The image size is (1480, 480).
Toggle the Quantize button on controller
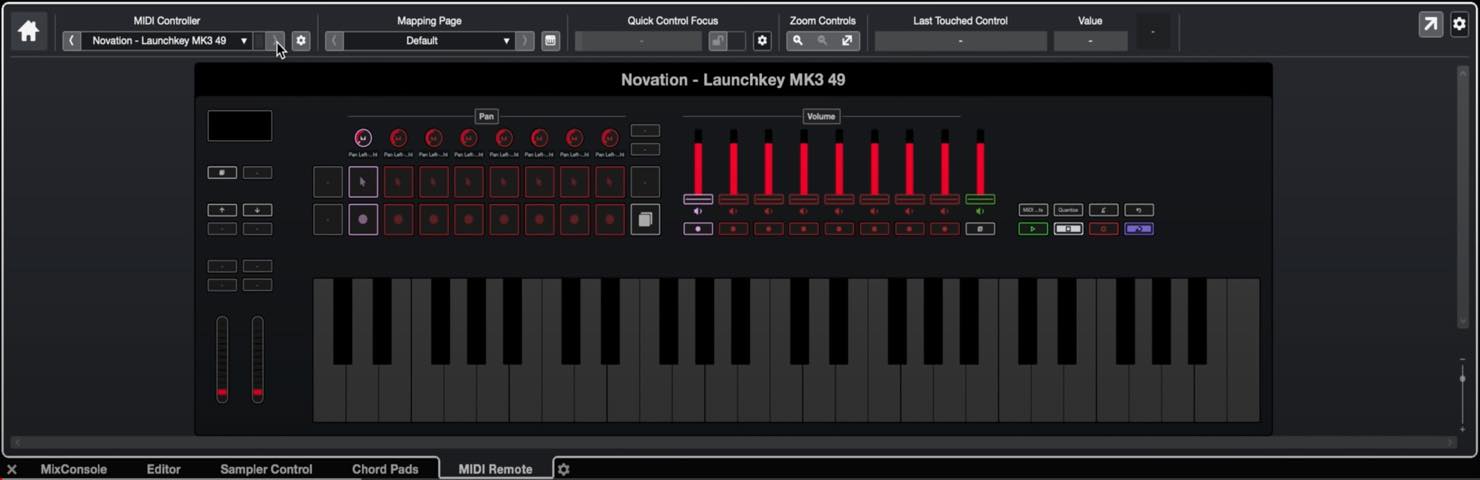[1068, 210]
